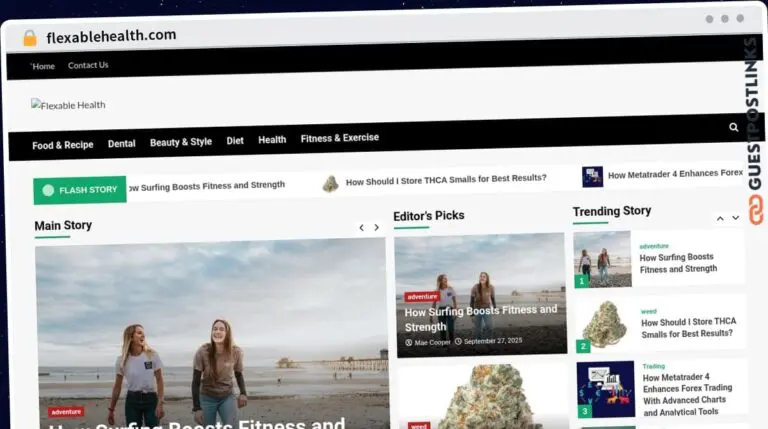Click the Flexable Health logo image
This screenshot has height=429, width=768.
(x=68, y=105)
